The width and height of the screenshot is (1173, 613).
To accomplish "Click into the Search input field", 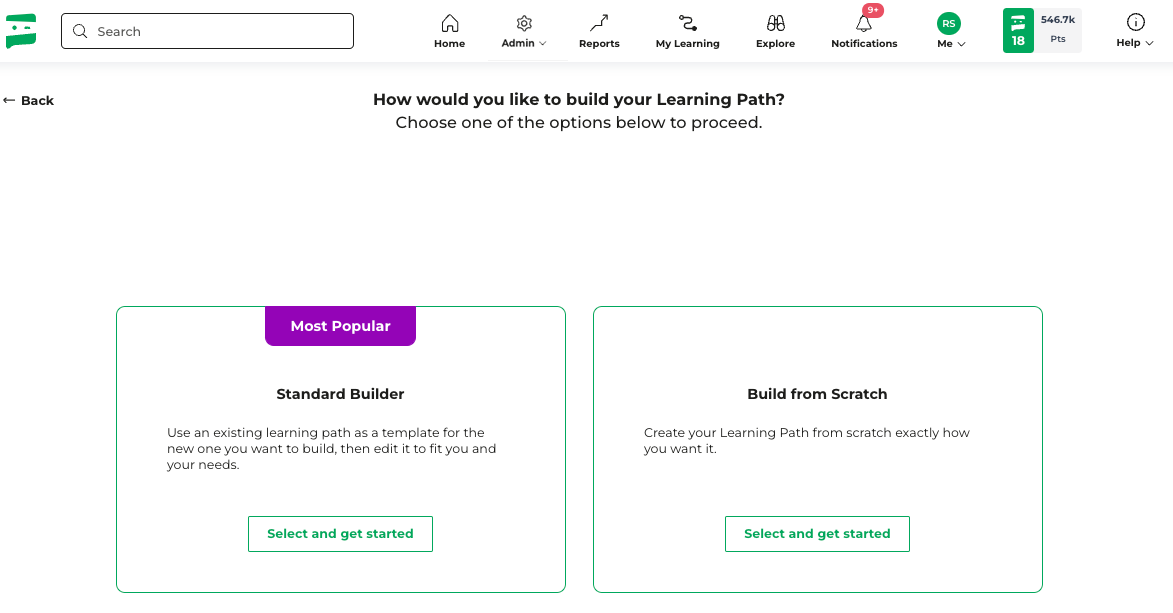I will (x=207, y=31).
